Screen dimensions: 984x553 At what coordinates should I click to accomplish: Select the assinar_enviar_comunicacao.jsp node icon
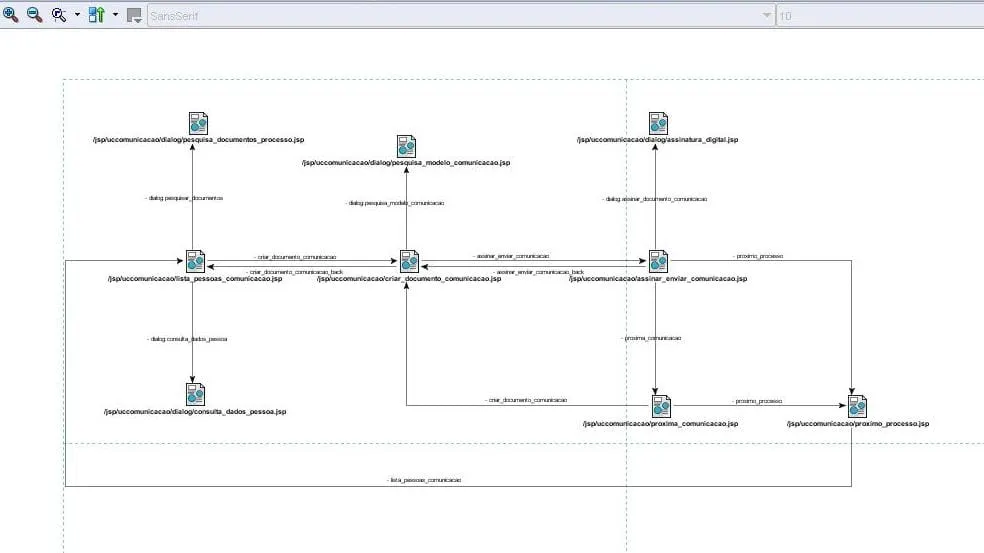click(x=658, y=262)
